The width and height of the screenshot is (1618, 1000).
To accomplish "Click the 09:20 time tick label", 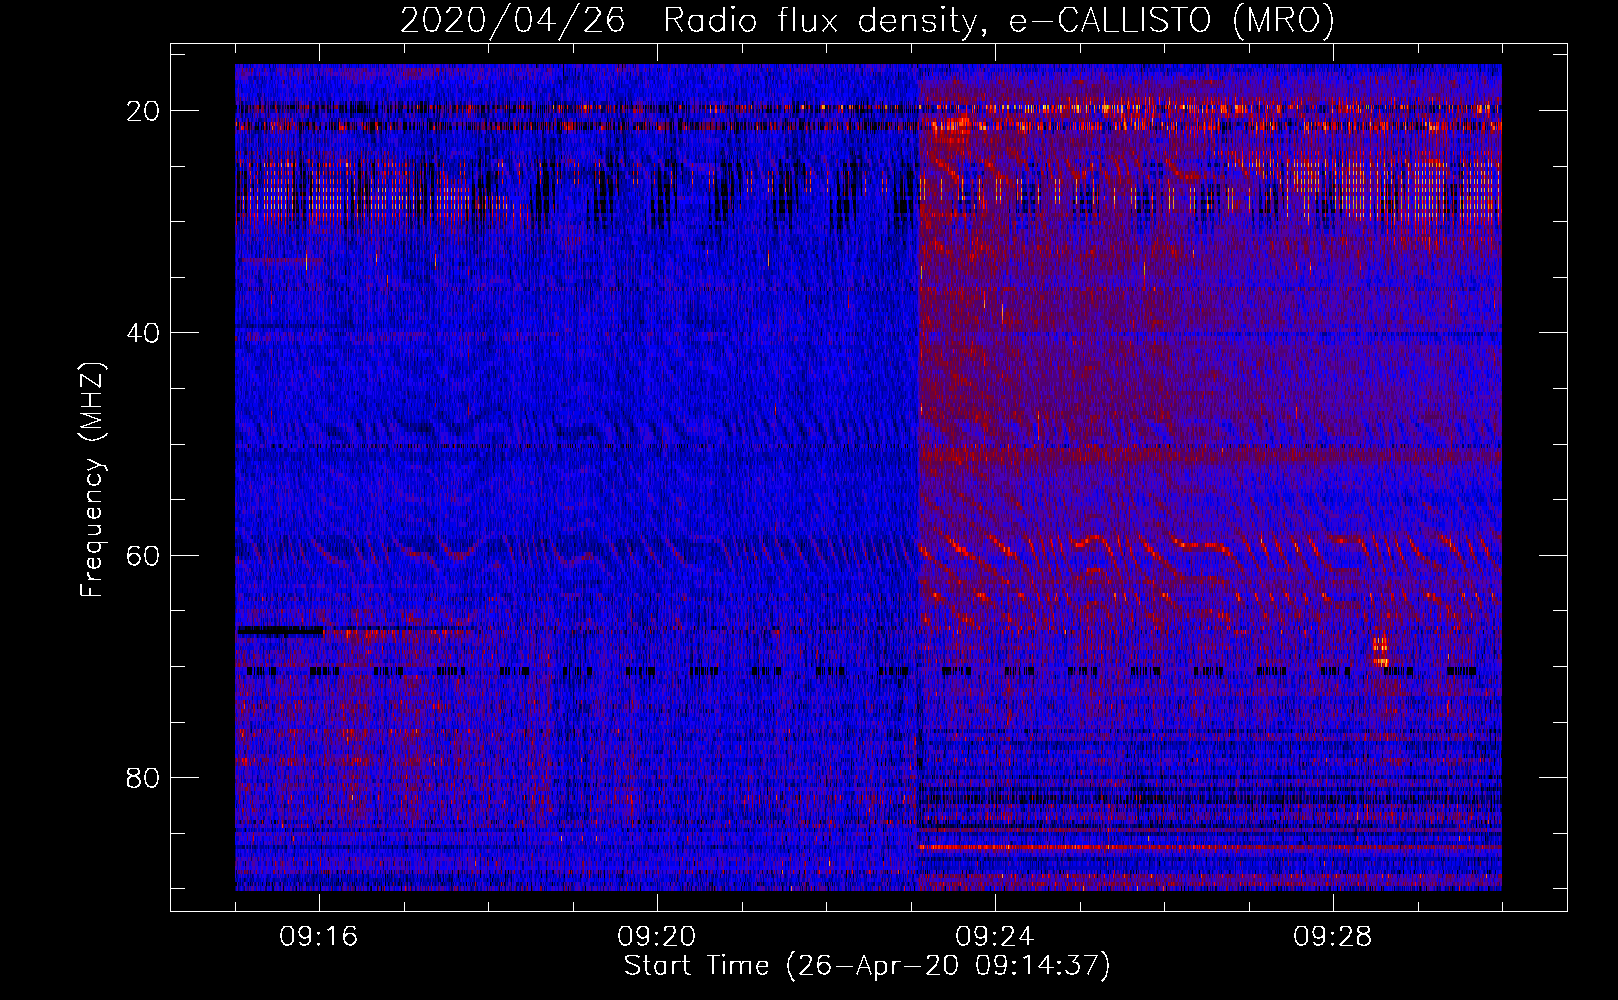I will click(657, 937).
